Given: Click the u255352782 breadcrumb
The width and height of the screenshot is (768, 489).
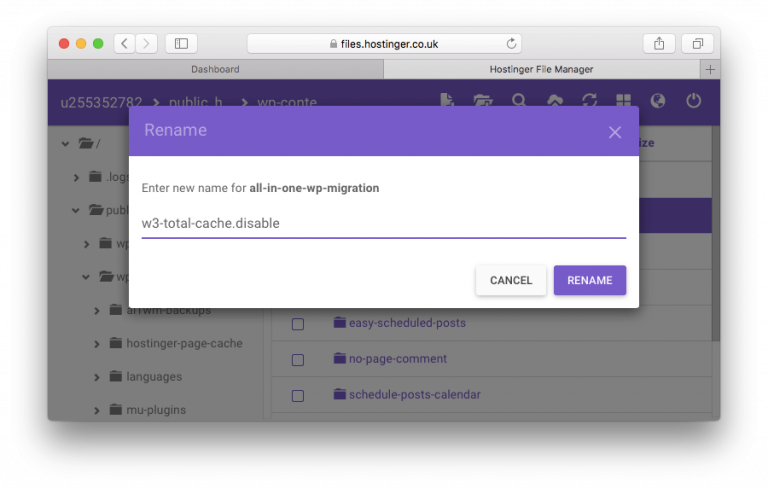Looking at the screenshot, I should (101, 102).
